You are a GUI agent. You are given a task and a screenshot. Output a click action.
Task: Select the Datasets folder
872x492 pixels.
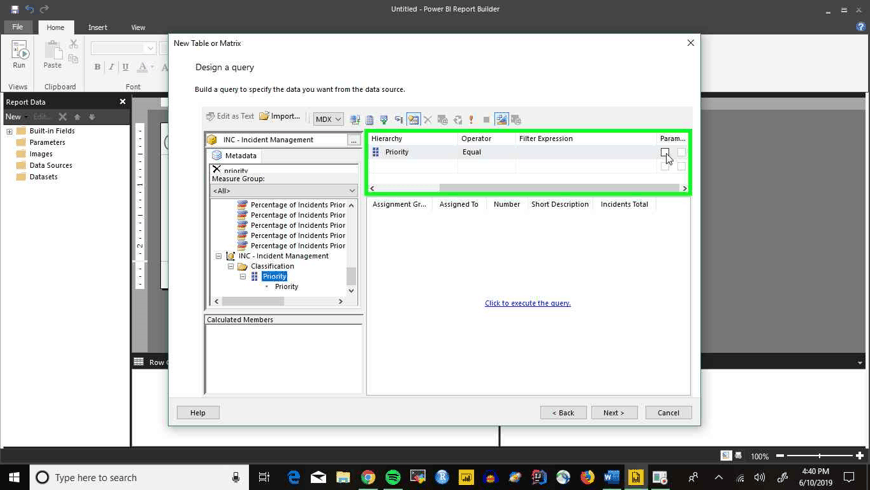(x=43, y=177)
